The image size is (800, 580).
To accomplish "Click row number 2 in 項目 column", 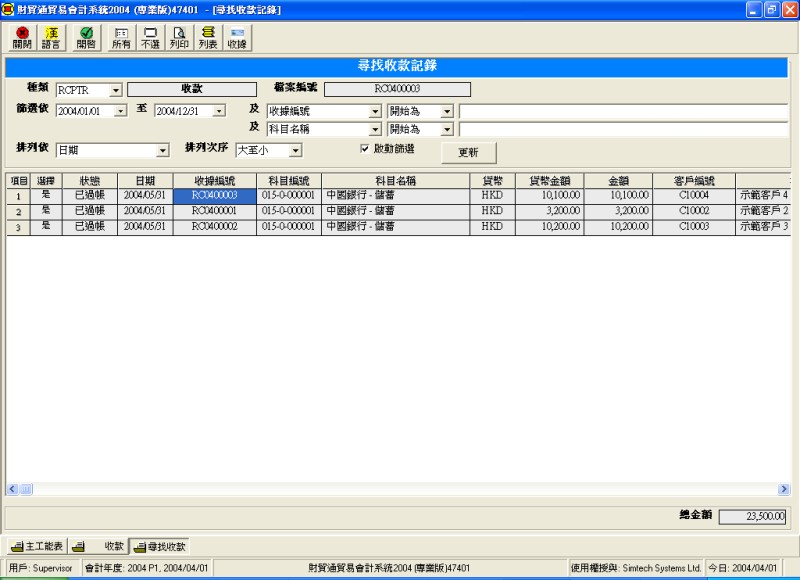I will [18, 212].
